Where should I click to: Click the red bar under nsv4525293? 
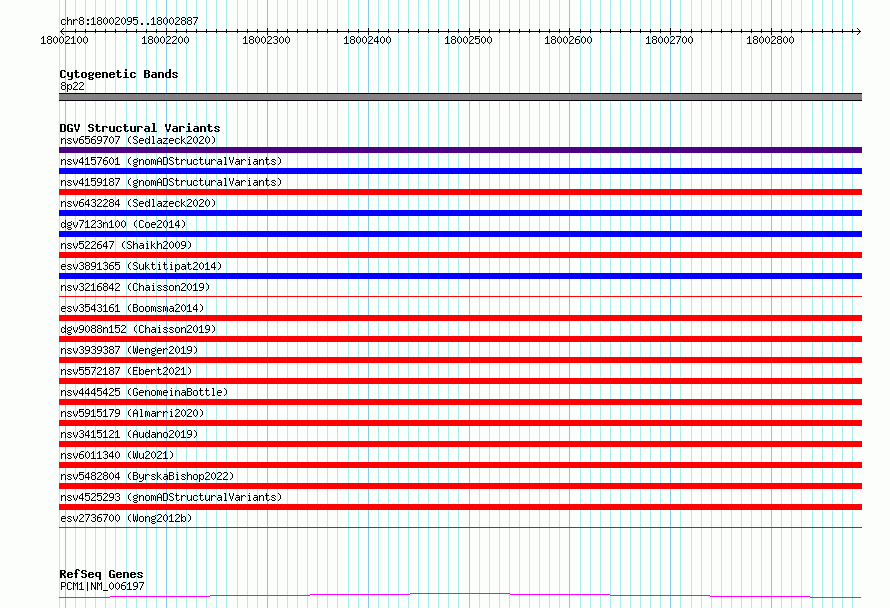point(460,507)
